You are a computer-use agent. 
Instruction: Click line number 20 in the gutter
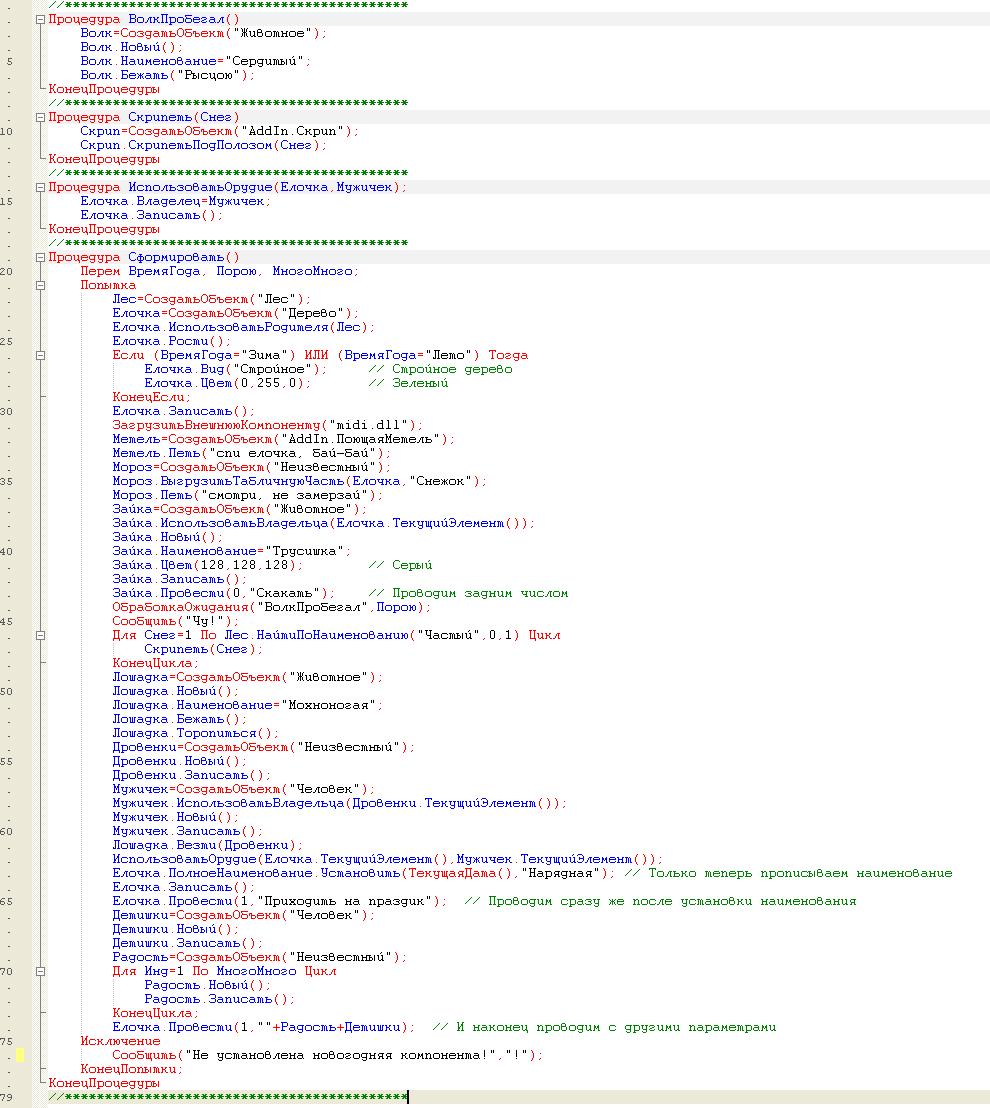point(8,271)
